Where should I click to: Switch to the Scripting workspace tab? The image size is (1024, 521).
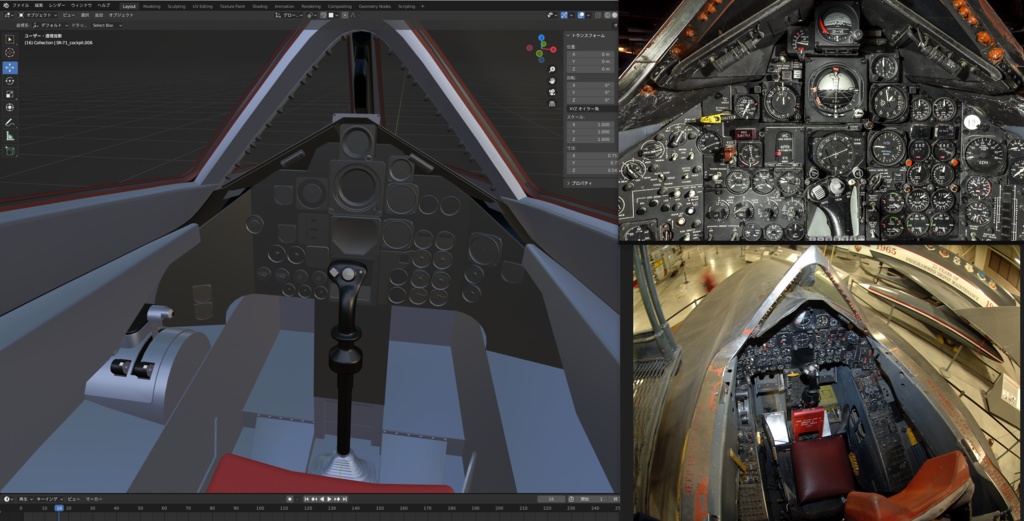pyautogui.click(x=406, y=7)
